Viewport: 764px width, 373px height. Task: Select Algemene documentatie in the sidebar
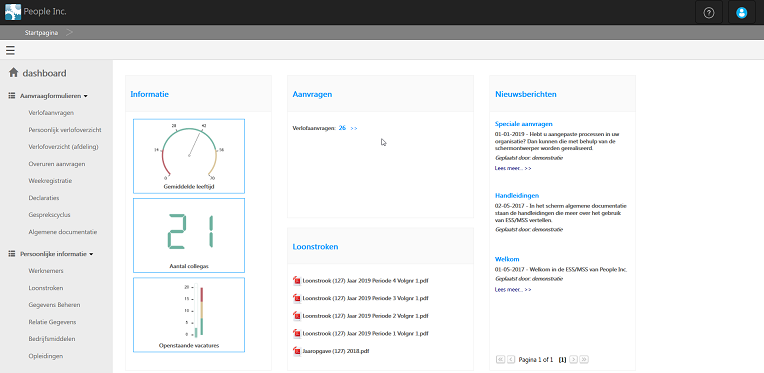pos(63,232)
